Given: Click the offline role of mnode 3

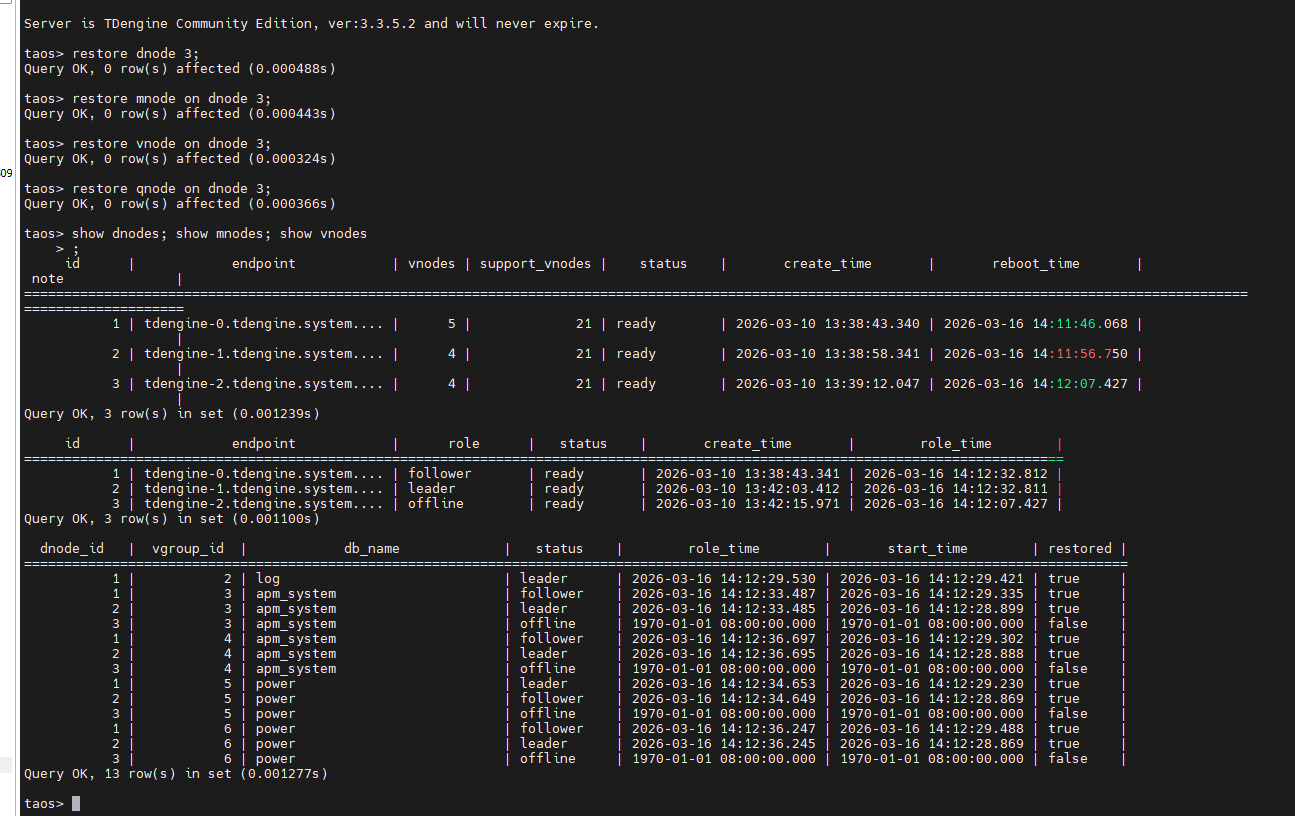Looking at the screenshot, I should [436, 504].
